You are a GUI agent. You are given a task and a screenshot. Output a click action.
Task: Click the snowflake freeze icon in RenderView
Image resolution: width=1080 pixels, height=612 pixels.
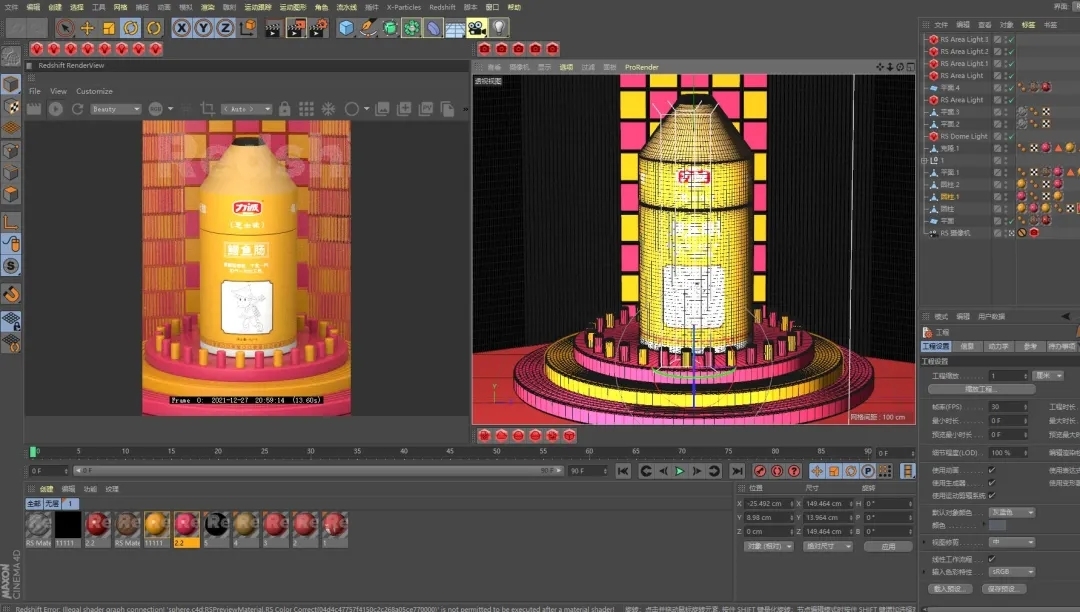point(329,109)
